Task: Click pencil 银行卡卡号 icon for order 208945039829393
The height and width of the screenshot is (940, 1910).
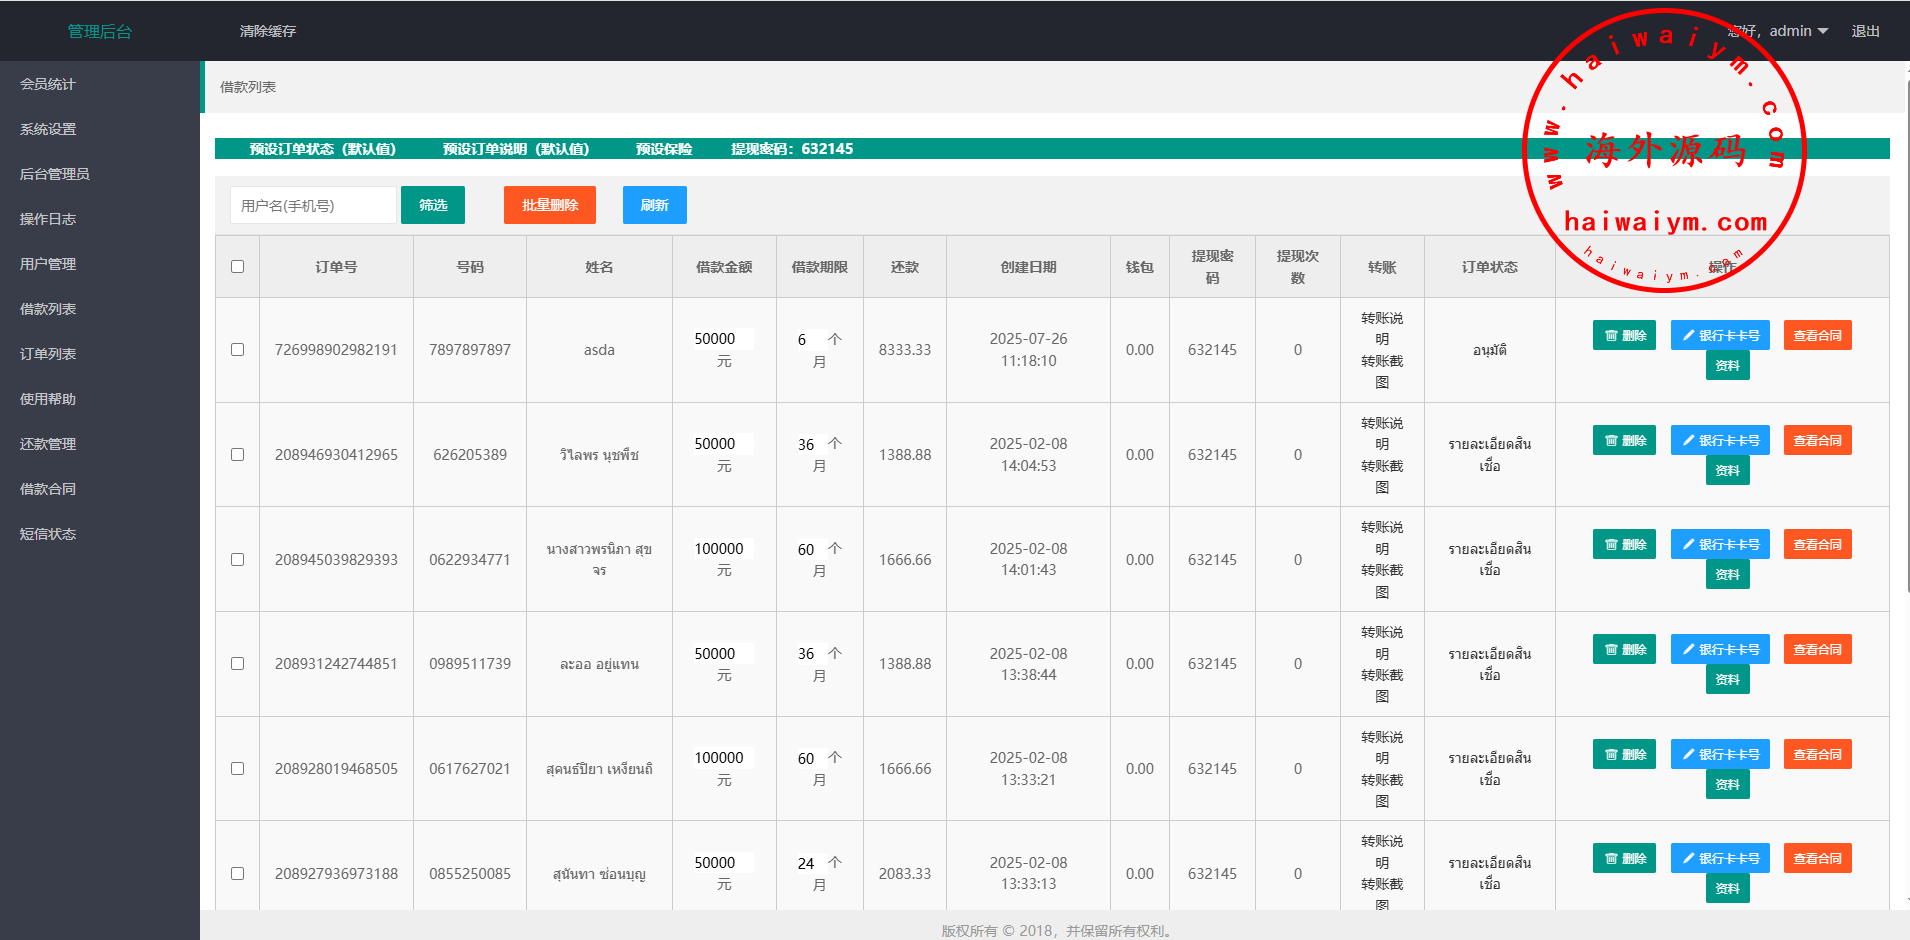Action: click(x=1689, y=545)
